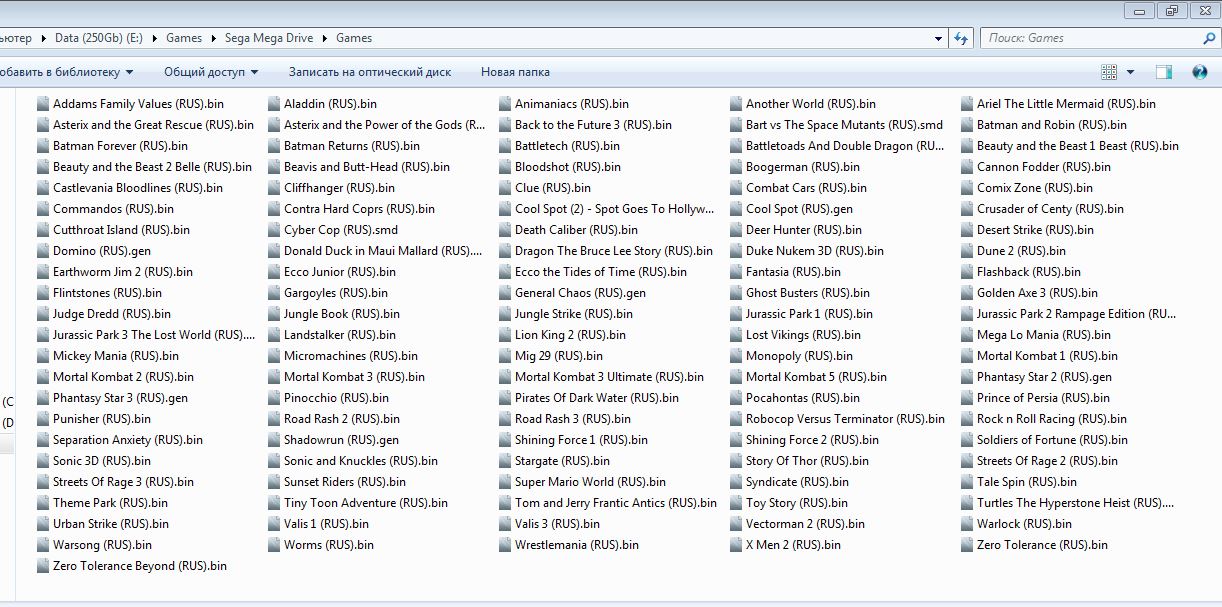
Task: Select Shining Force 2 (RUS).bin
Action: point(804,440)
